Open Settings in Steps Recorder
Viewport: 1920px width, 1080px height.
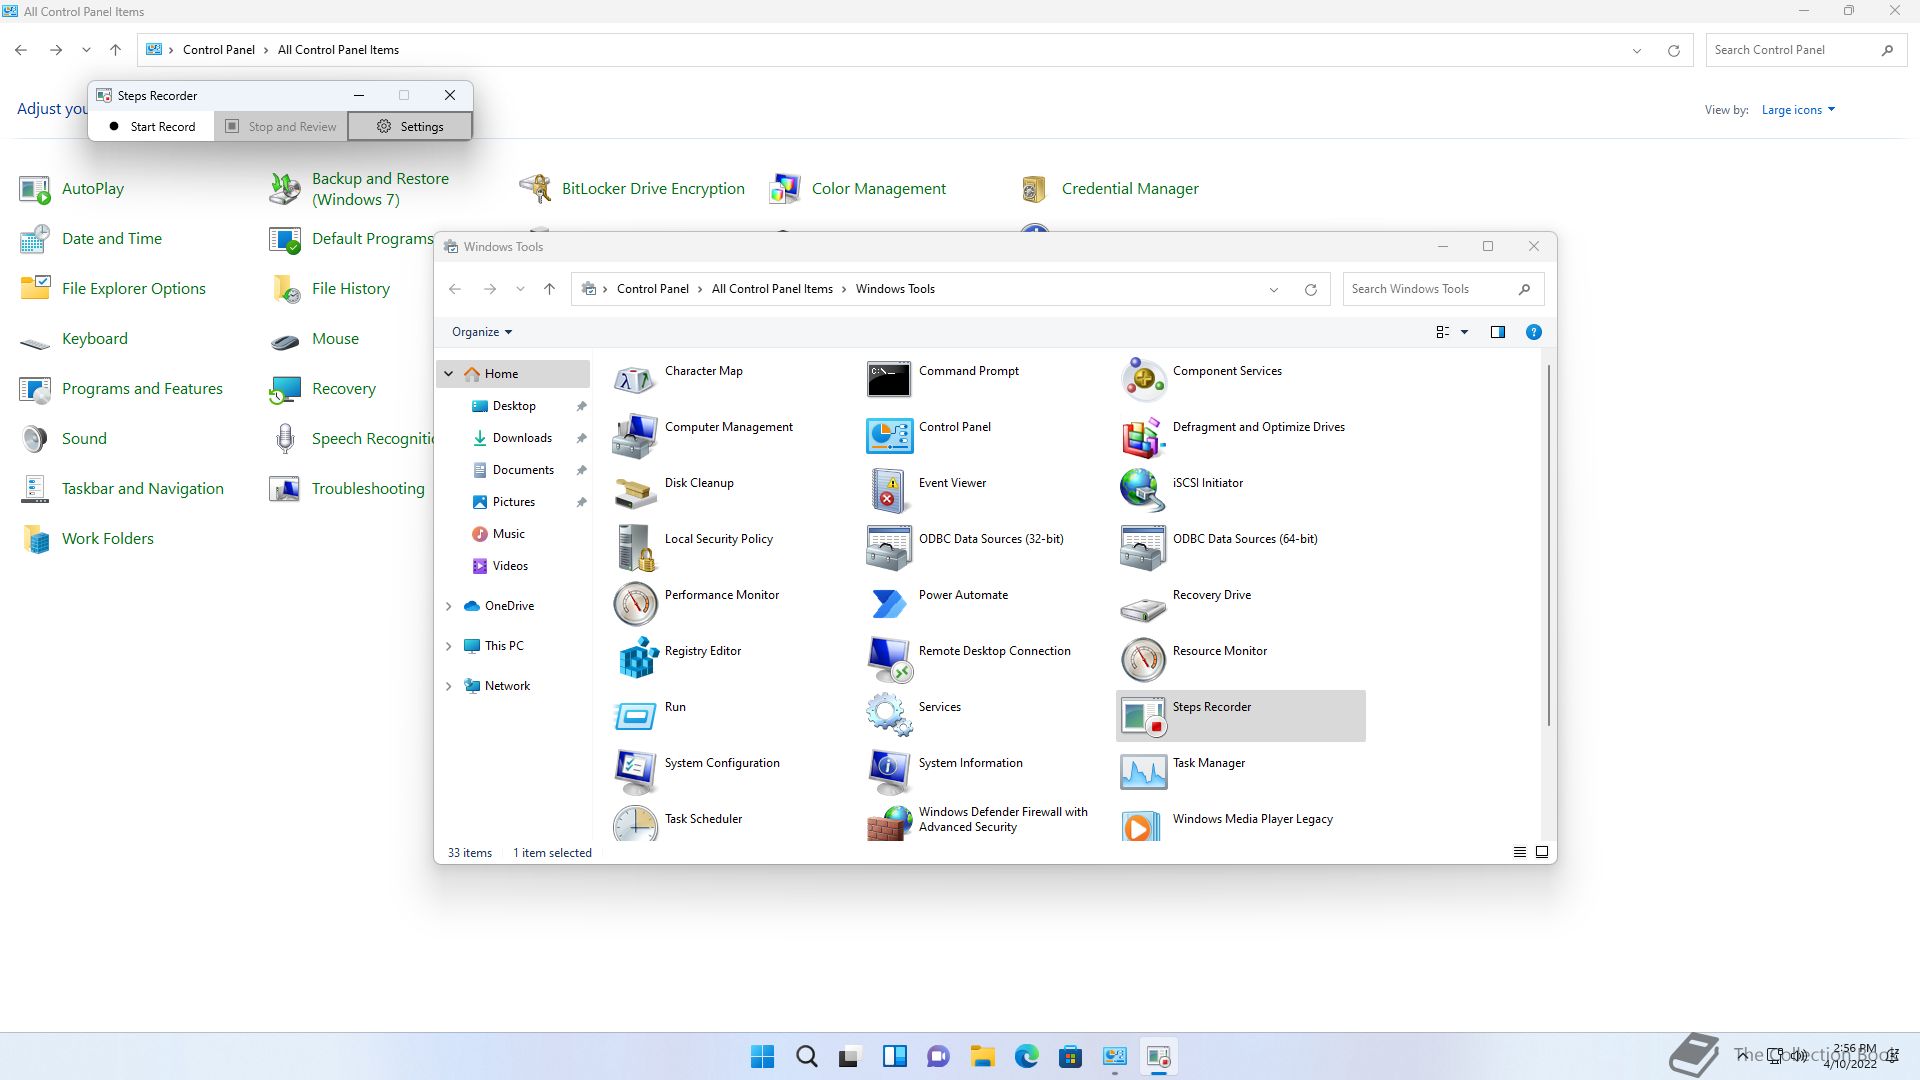click(410, 127)
